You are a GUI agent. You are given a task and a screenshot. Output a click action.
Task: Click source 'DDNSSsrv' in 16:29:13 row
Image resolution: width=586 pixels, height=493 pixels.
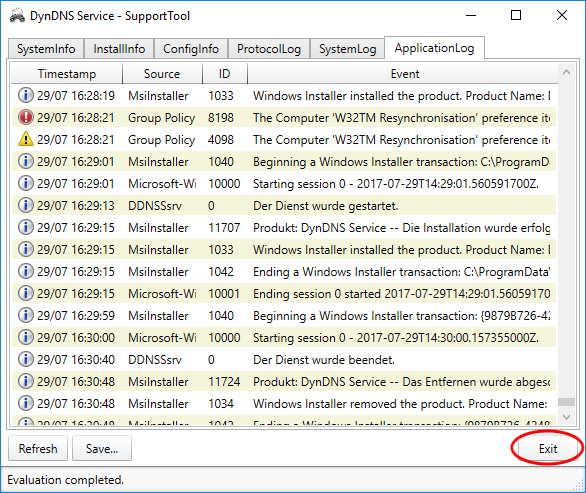point(155,206)
